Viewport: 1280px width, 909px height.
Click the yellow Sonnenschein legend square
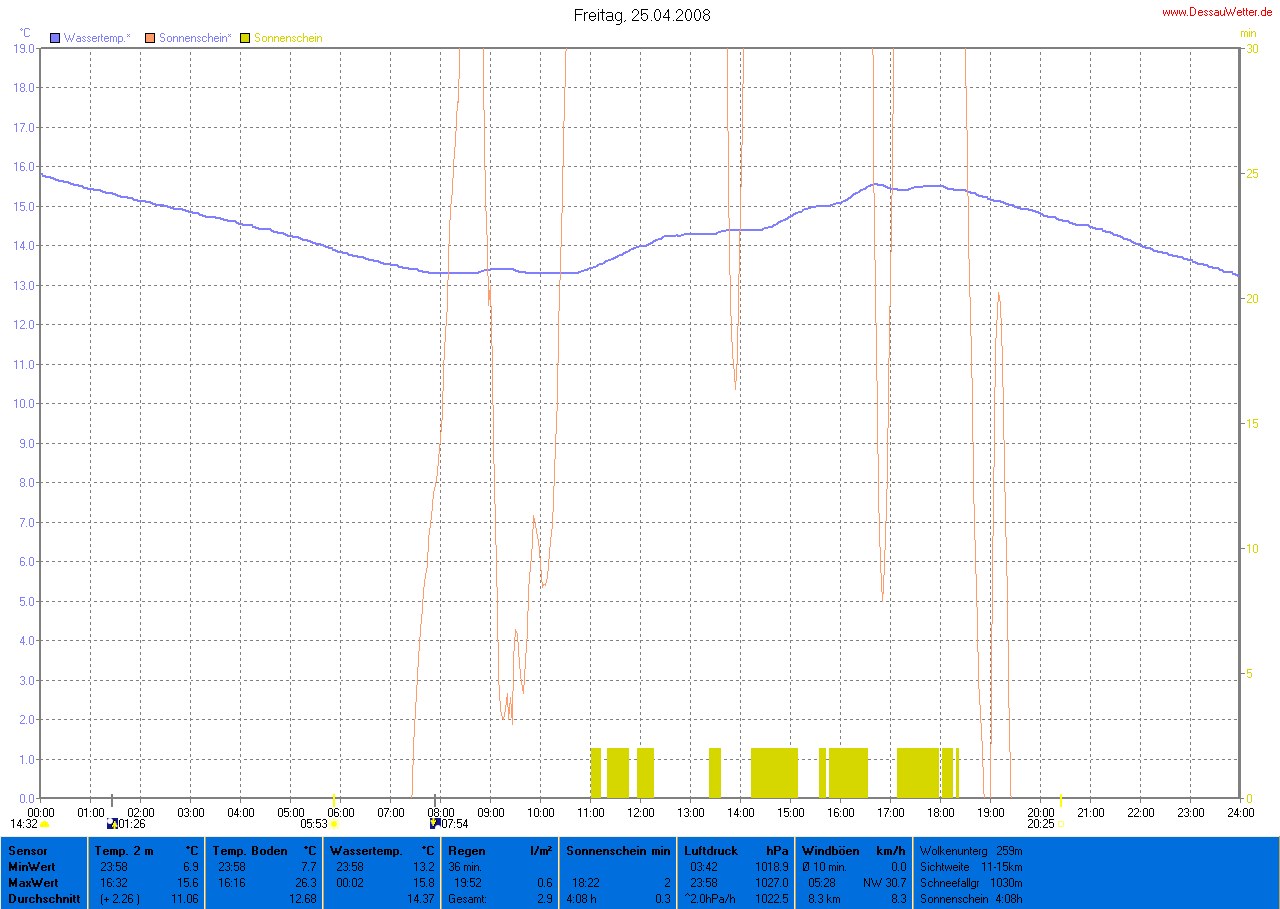pyautogui.click(x=246, y=38)
